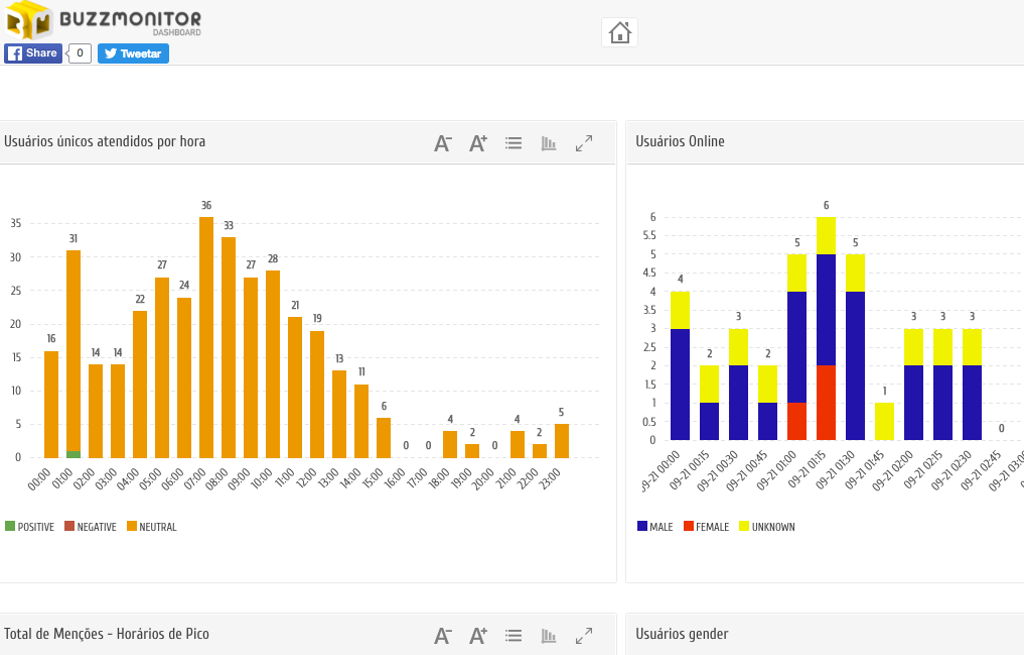Screen dimensions: 1024x655
Task: Hide the UNKNOWN gender series
Action: 767,527
